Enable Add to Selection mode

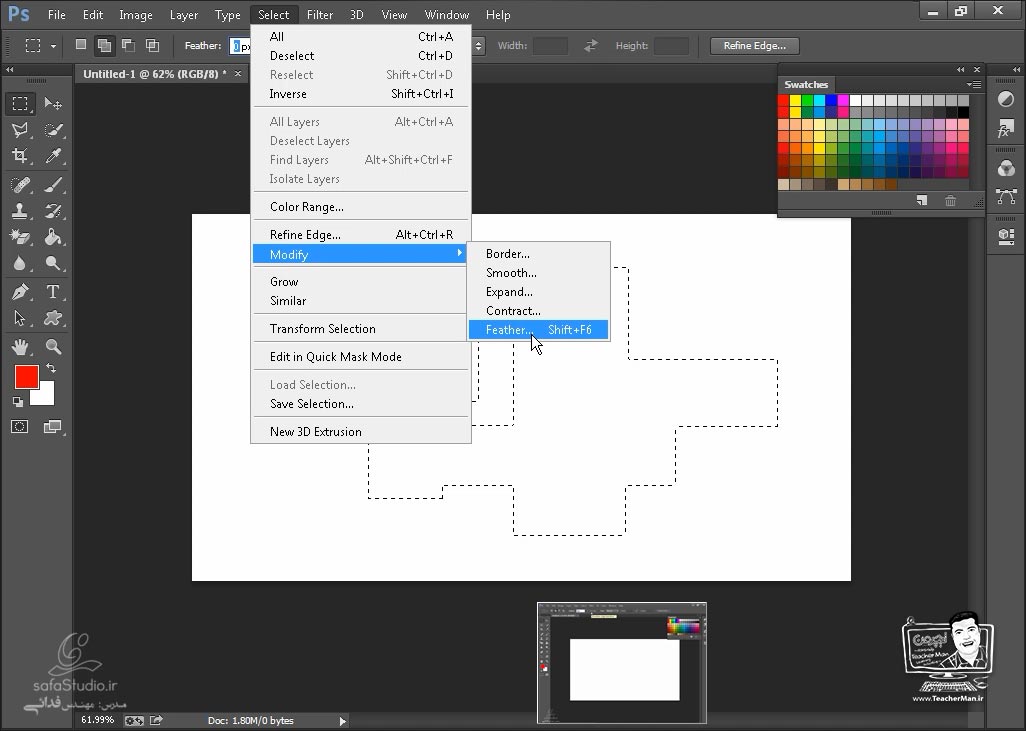[x=104, y=45]
